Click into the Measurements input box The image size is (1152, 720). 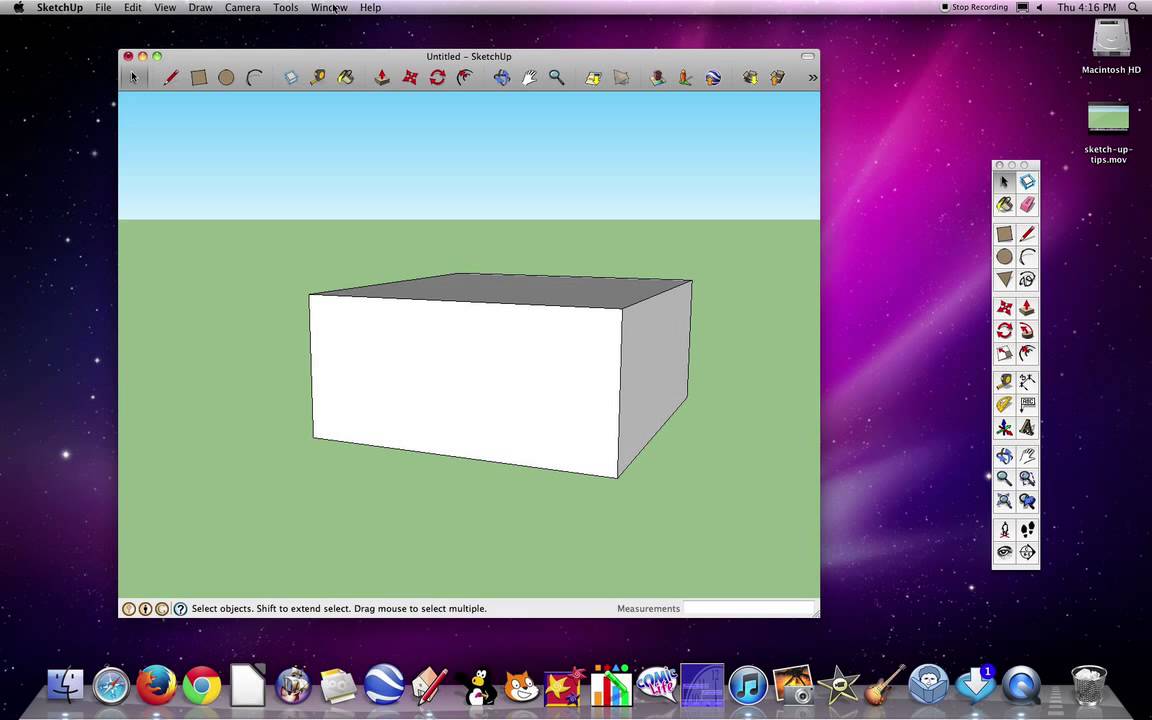[x=749, y=608]
